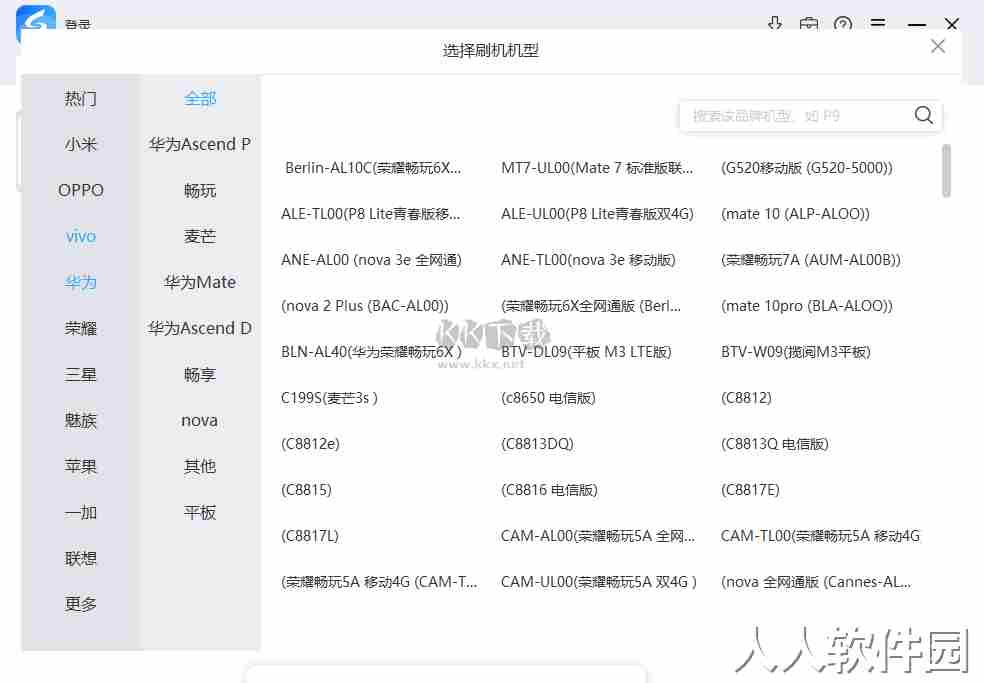Choose model CAM-UL00(荣耀畅玩5A 双4G )
The height and width of the screenshot is (683, 984).
click(x=599, y=582)
